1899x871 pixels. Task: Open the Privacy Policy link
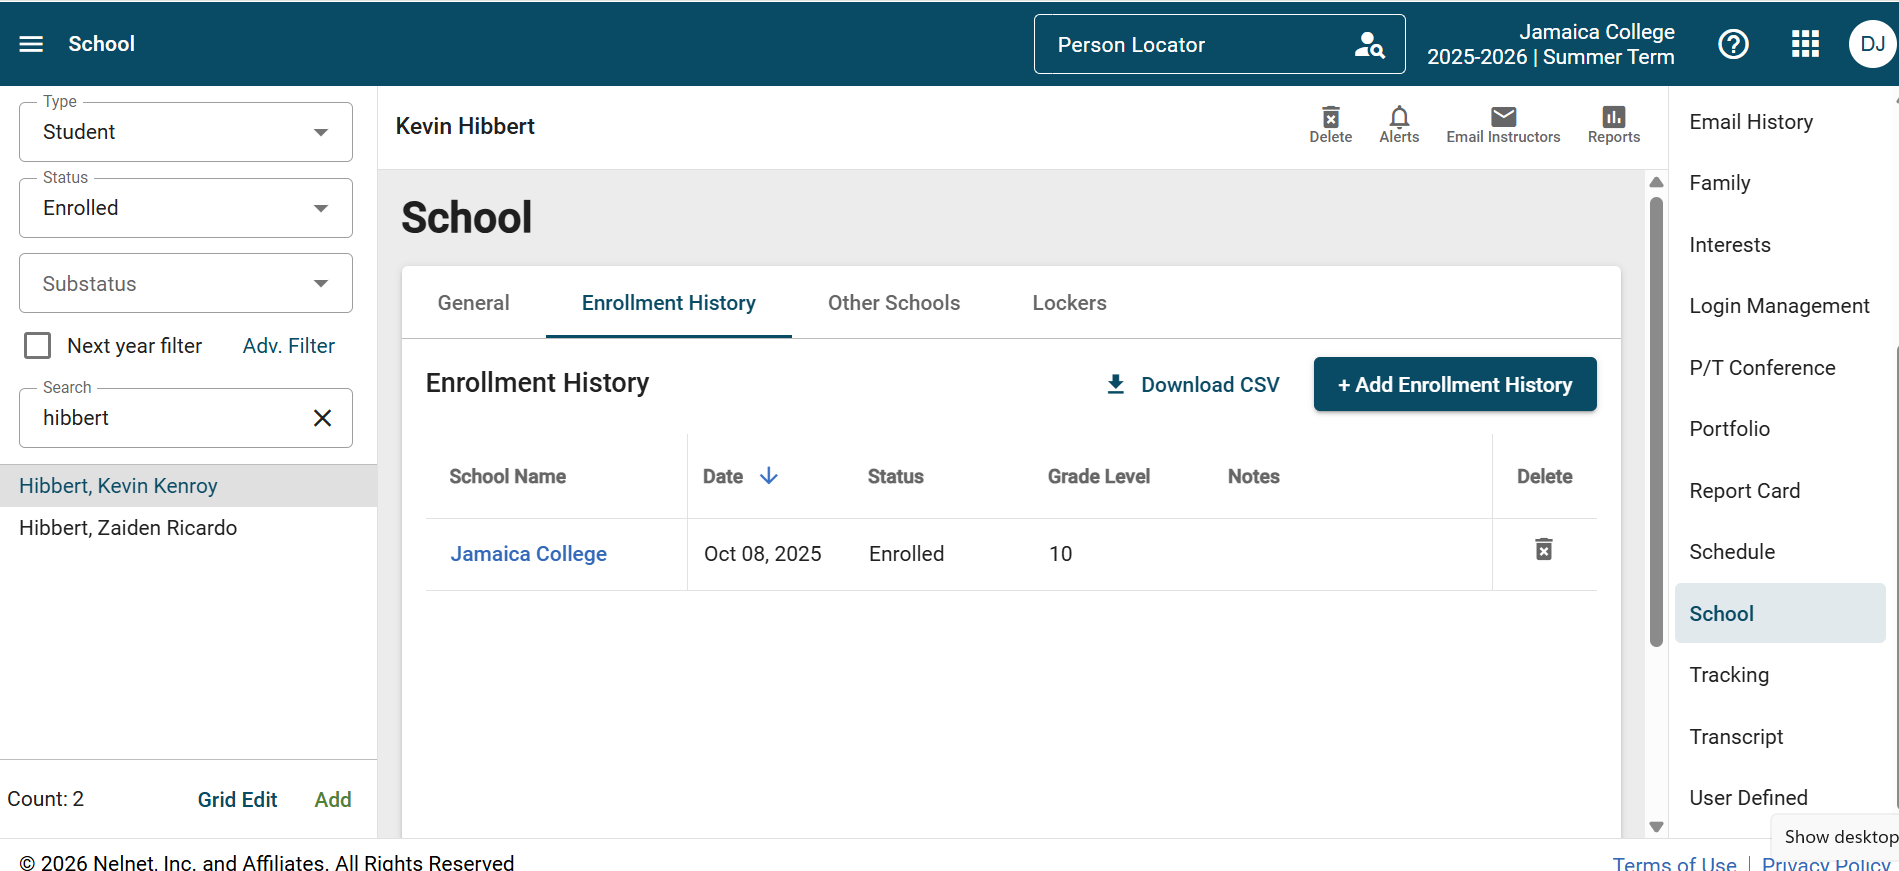tap(1826, 863)
